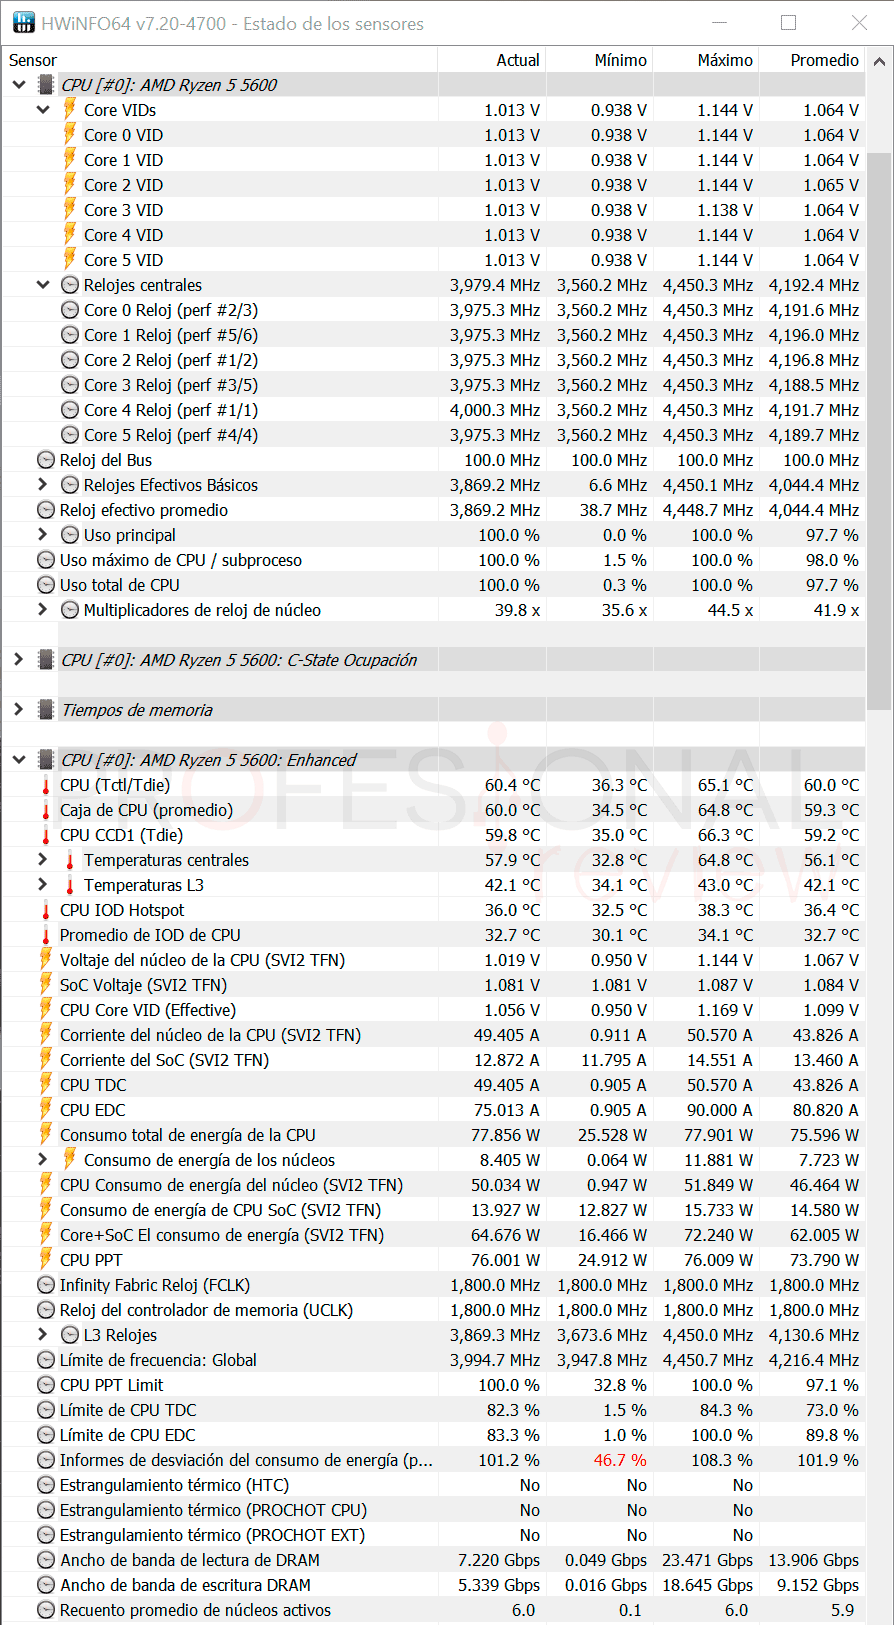This screenshot has width=894, height=1625.
Task: Maximize the HWiNFO64 window
Action: [789, 23]
